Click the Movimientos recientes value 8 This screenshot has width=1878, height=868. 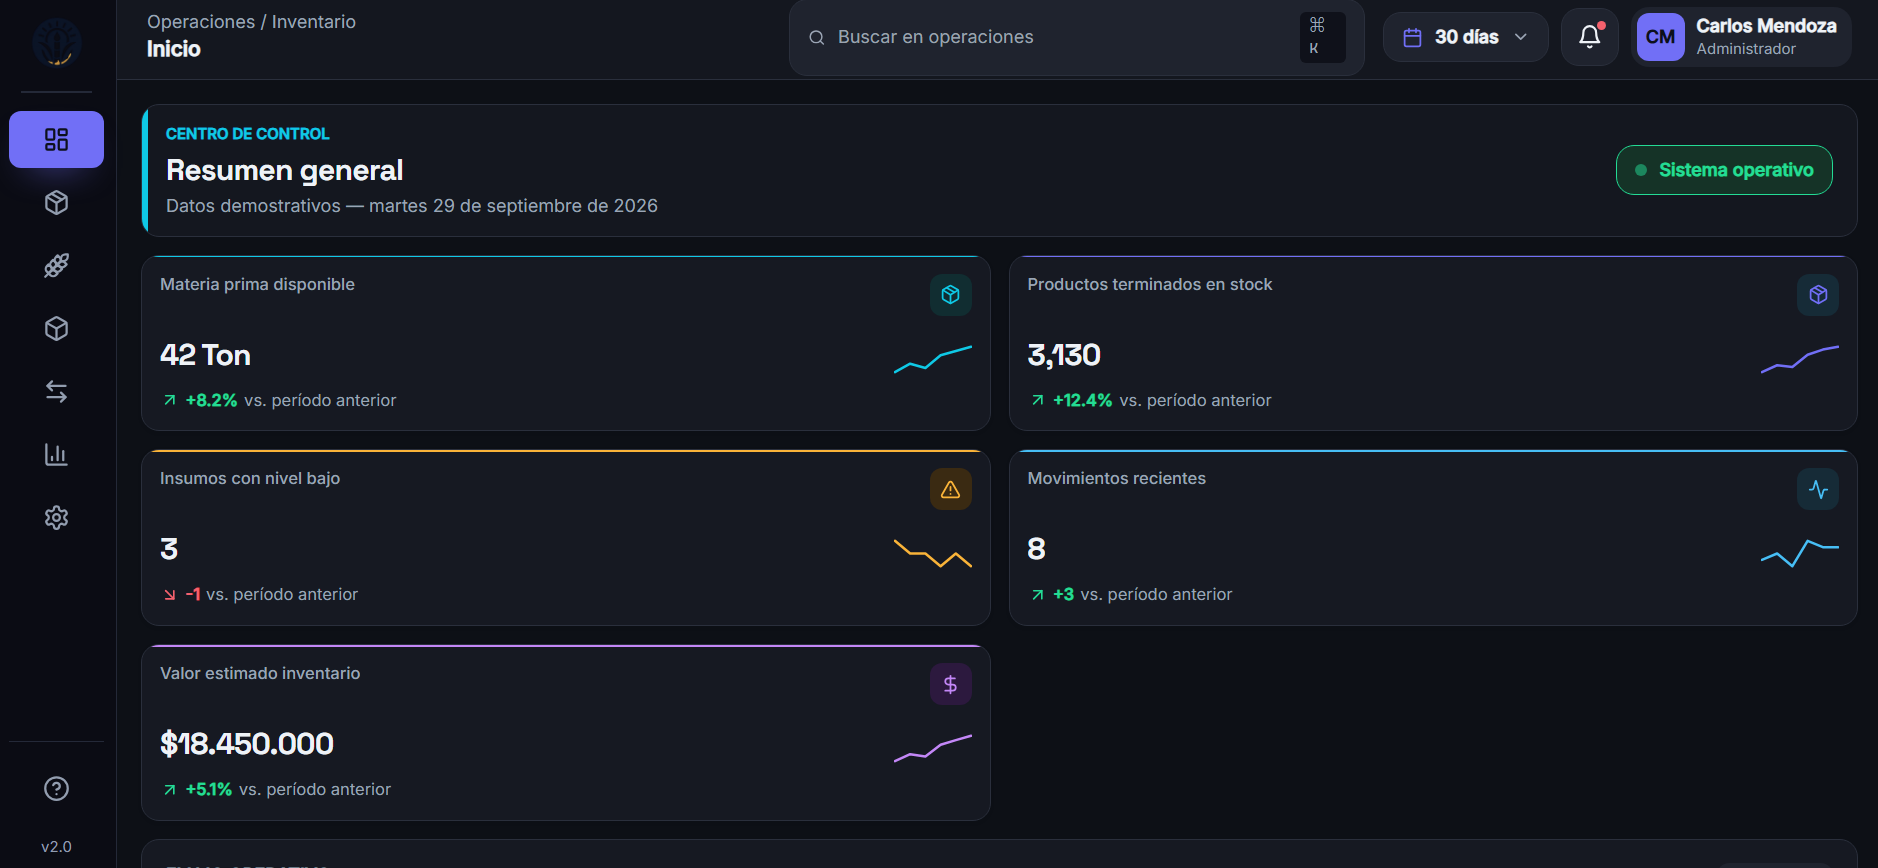(1036, 549)
